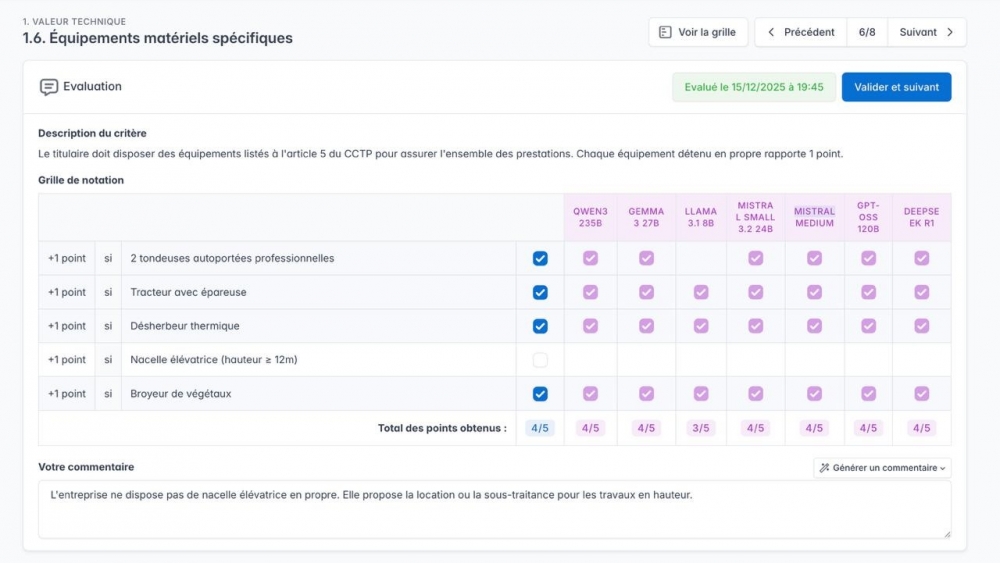The width and height of the screenshot is (1000, 563).
Task: Click the 3/5 total under Llama 3.1 8B
Action: tap(701, 428)
